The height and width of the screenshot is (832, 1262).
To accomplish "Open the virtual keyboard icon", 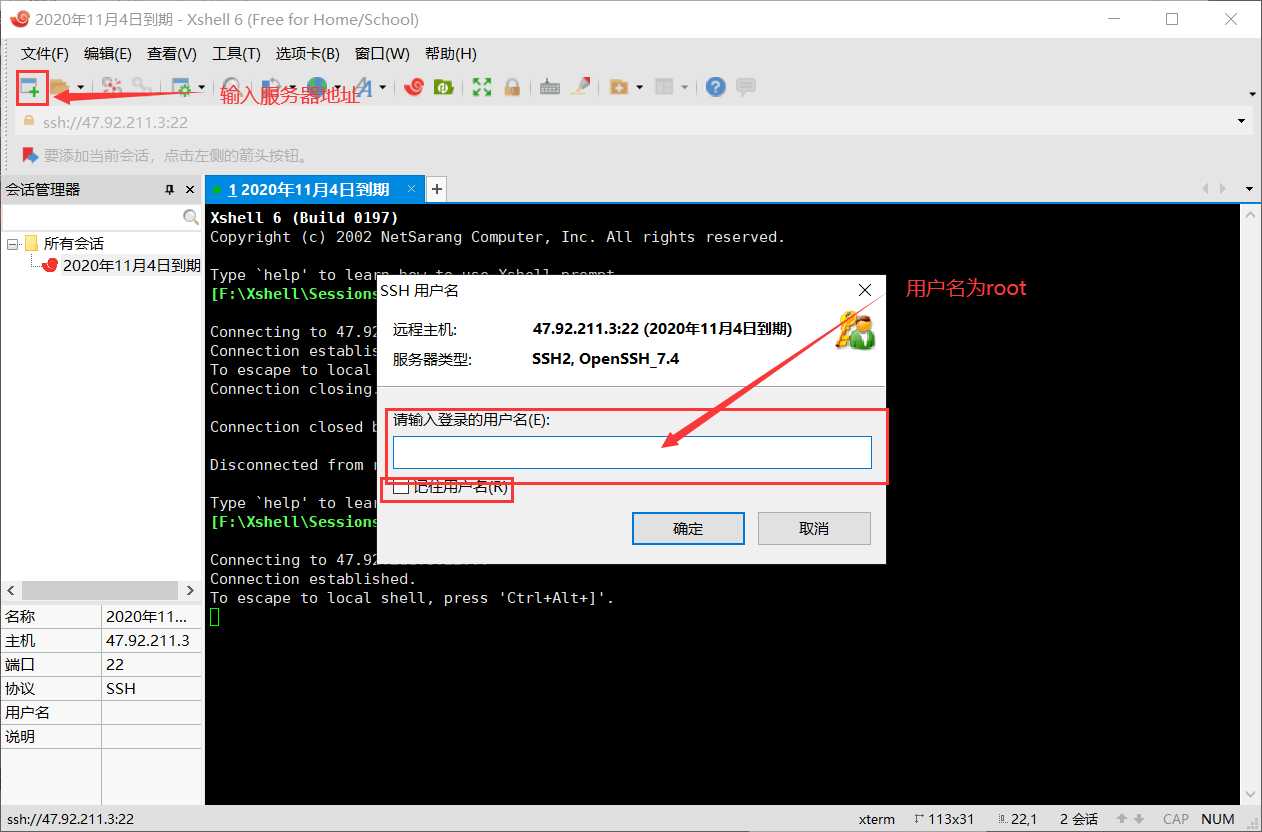I will click(549, 88).
